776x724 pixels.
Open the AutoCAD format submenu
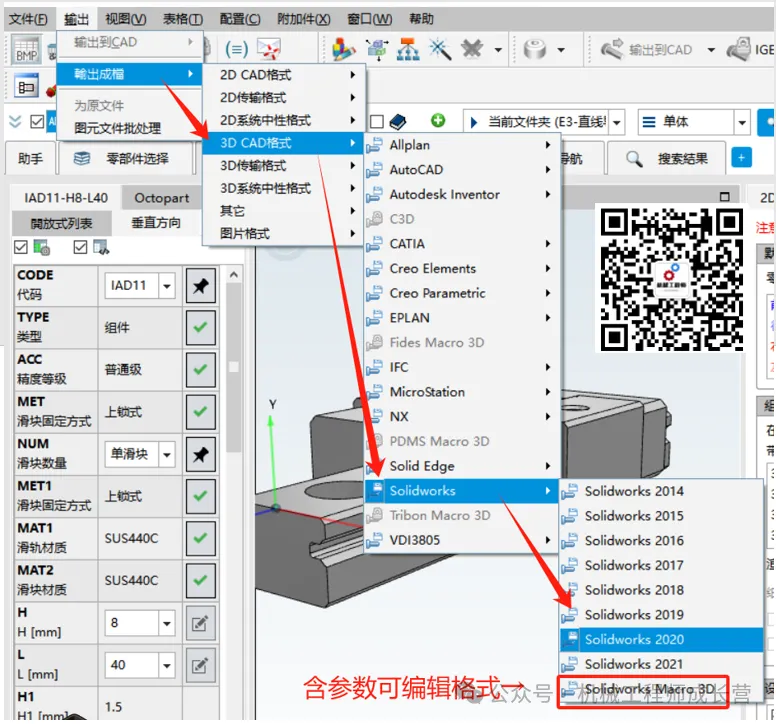463,170
